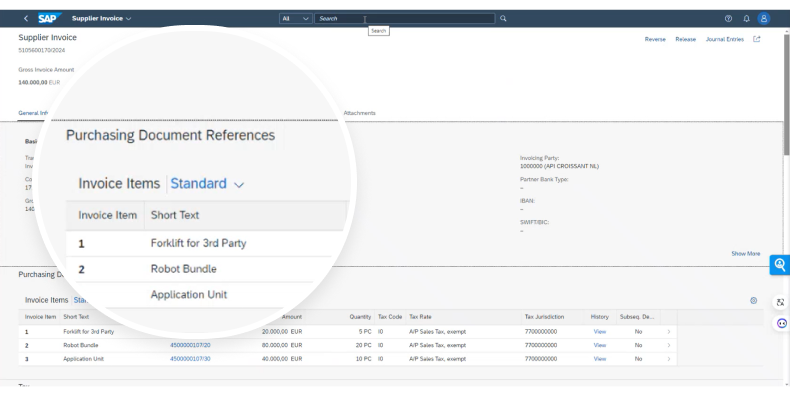
Task: Expand the Application Unit row chevron
Action: point(669,359)
